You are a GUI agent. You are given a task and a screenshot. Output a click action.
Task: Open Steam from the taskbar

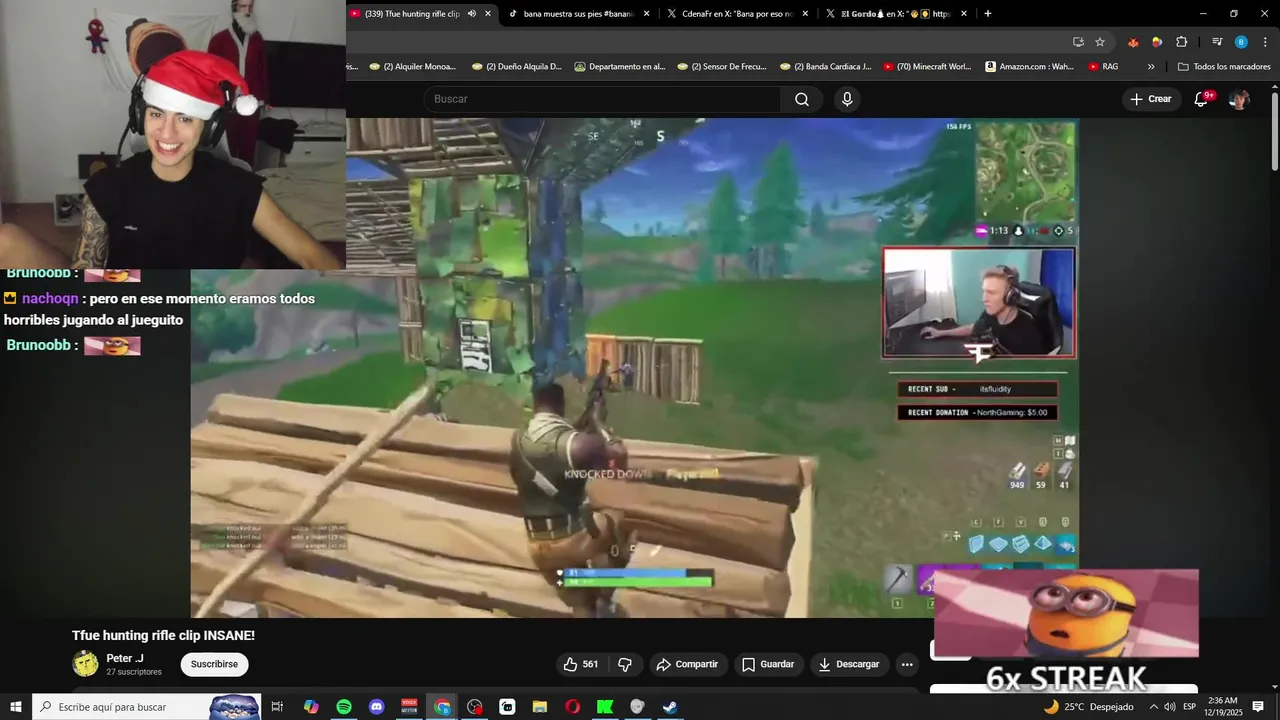[x=670, y=707]
